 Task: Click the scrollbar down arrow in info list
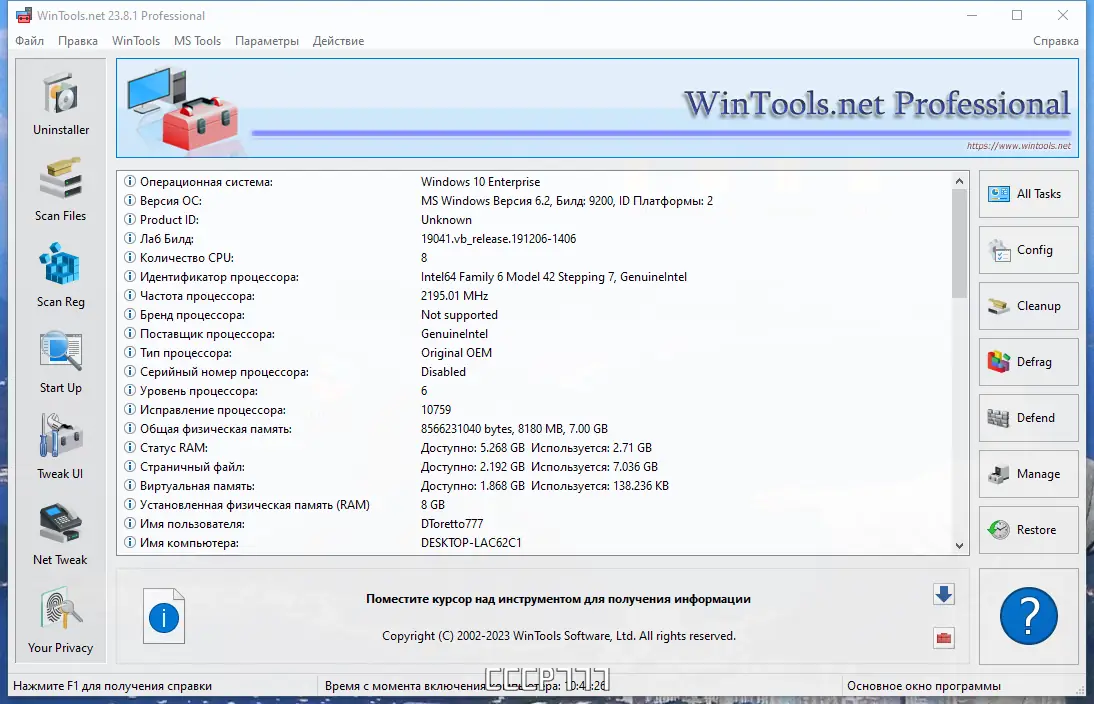(x=959, y=546)
